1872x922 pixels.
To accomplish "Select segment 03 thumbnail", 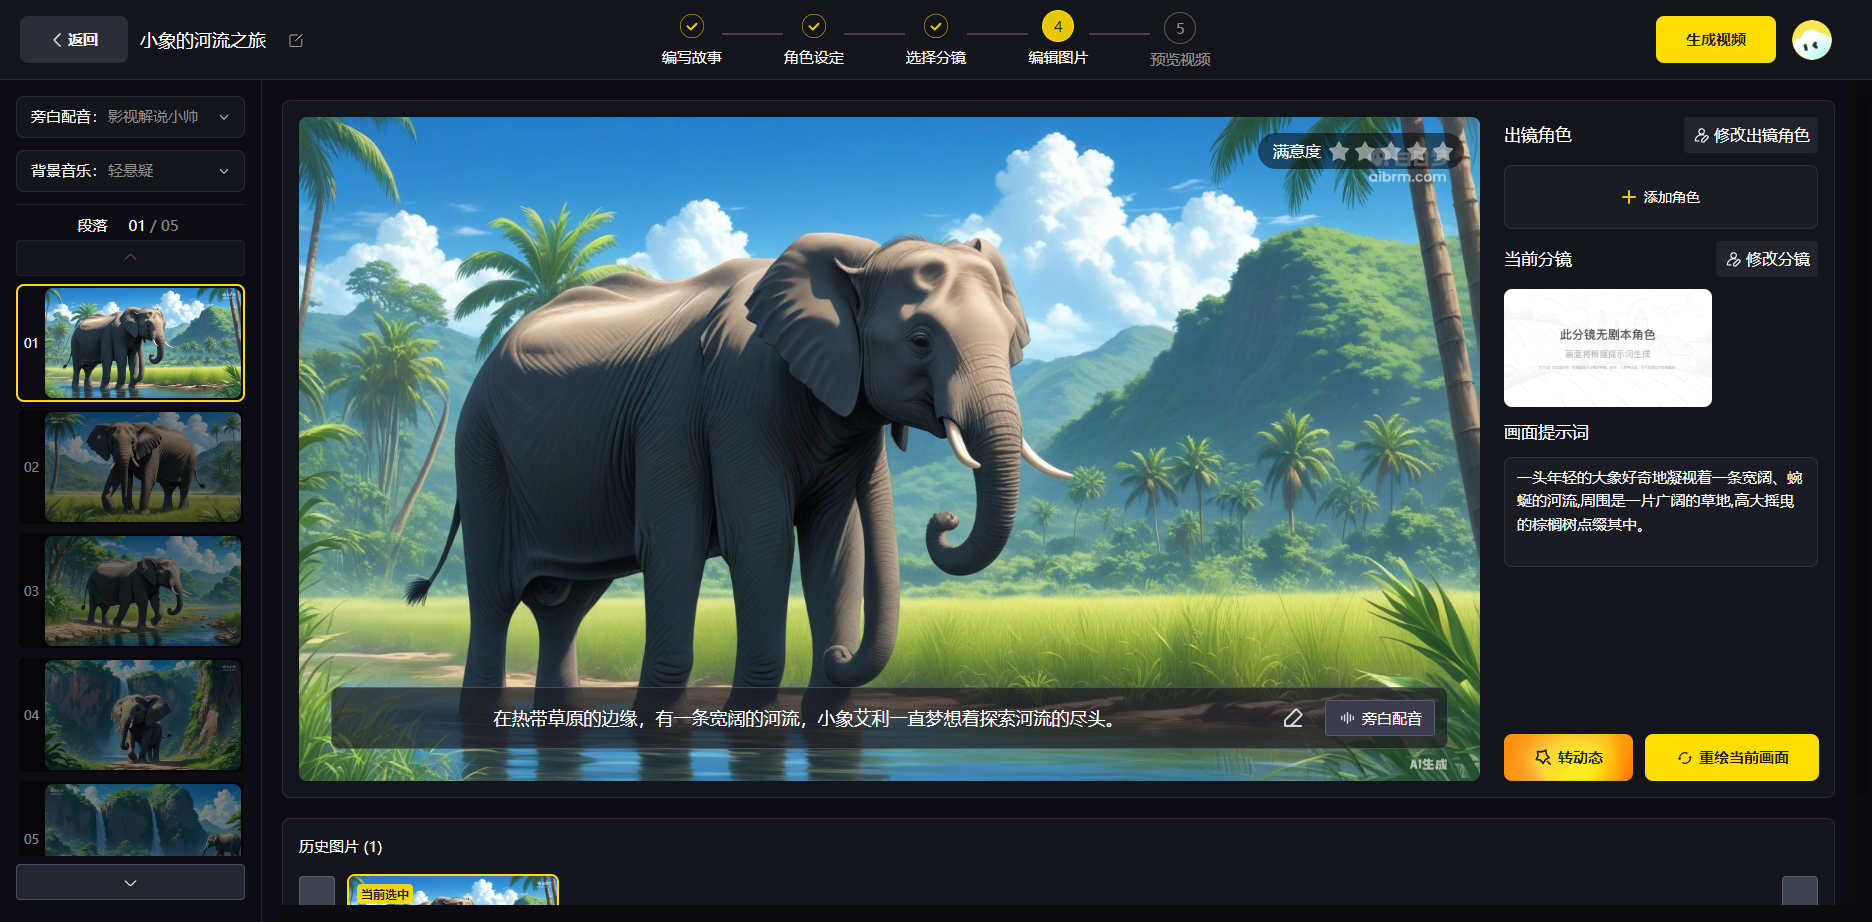I will tap(143, 591).
